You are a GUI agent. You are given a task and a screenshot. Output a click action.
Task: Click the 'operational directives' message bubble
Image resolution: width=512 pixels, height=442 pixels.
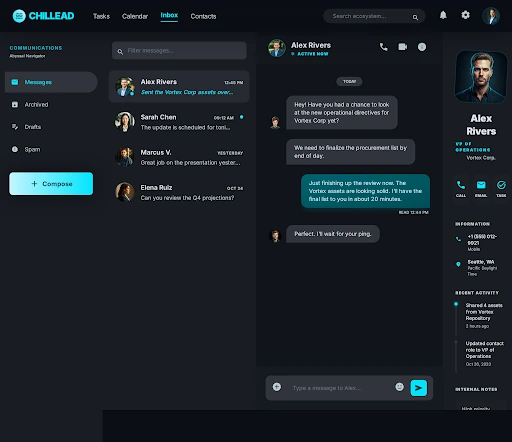[342, 113]
